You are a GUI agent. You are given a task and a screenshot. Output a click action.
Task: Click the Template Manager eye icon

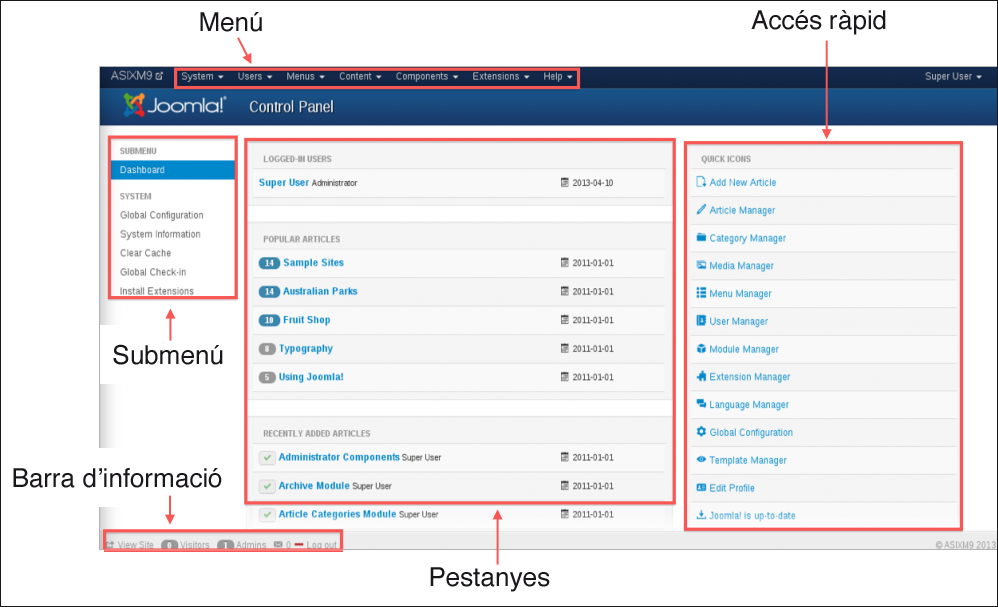[x=701, y=459]
